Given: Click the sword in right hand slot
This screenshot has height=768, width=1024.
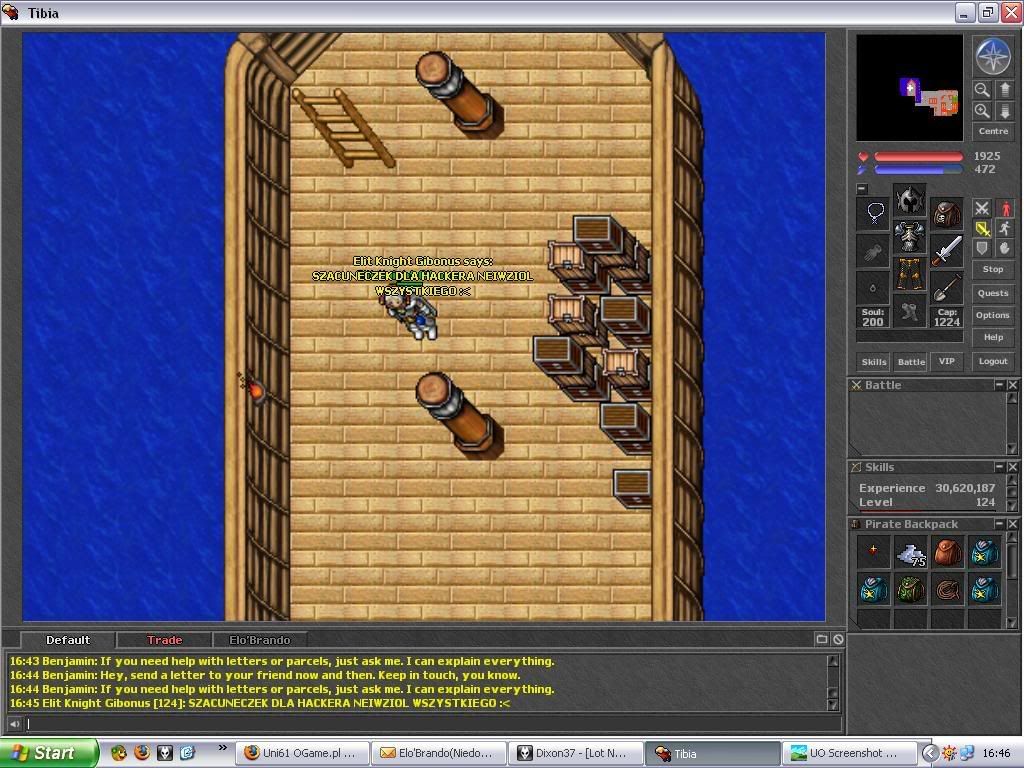Looking at the screenshot, I should point(946,251).
